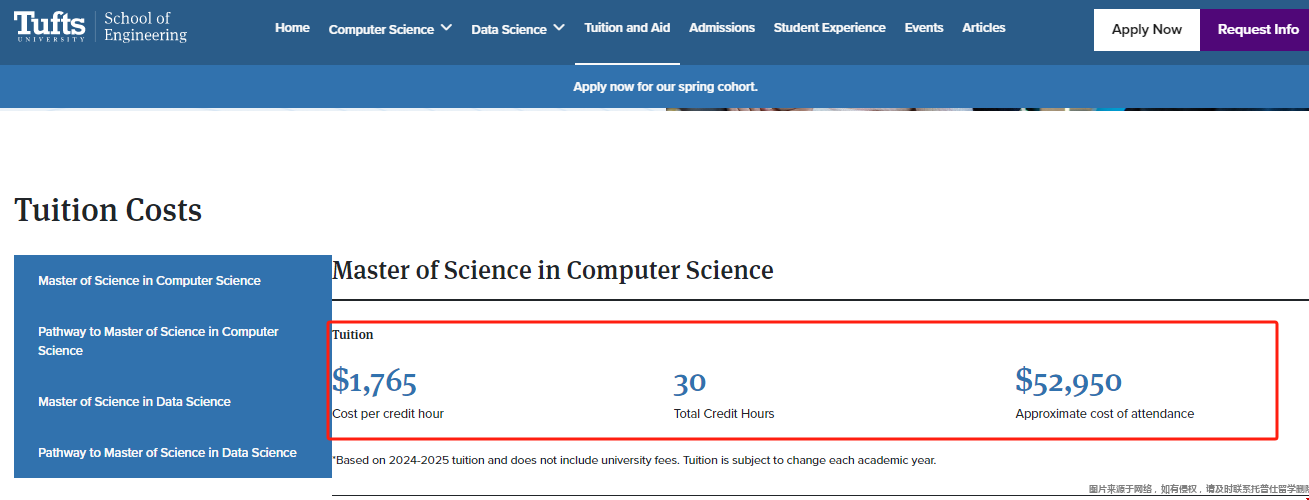The width and height of the screenshot is (1309, 500).
Task: Click the Tufts University logo
Action: 49,27
